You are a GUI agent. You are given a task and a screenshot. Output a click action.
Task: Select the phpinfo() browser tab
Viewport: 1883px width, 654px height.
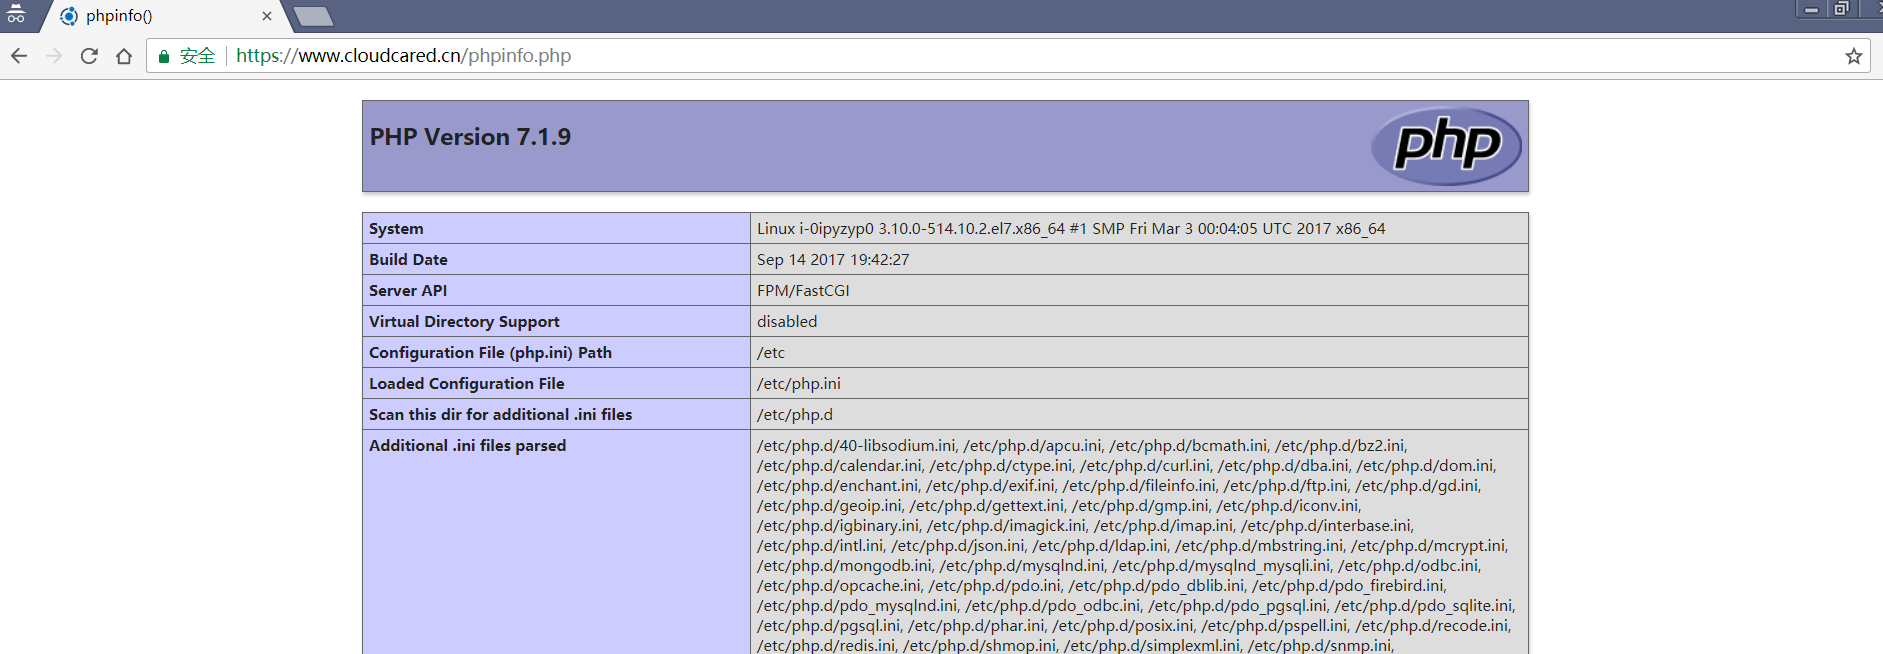(x=165, y=16)
